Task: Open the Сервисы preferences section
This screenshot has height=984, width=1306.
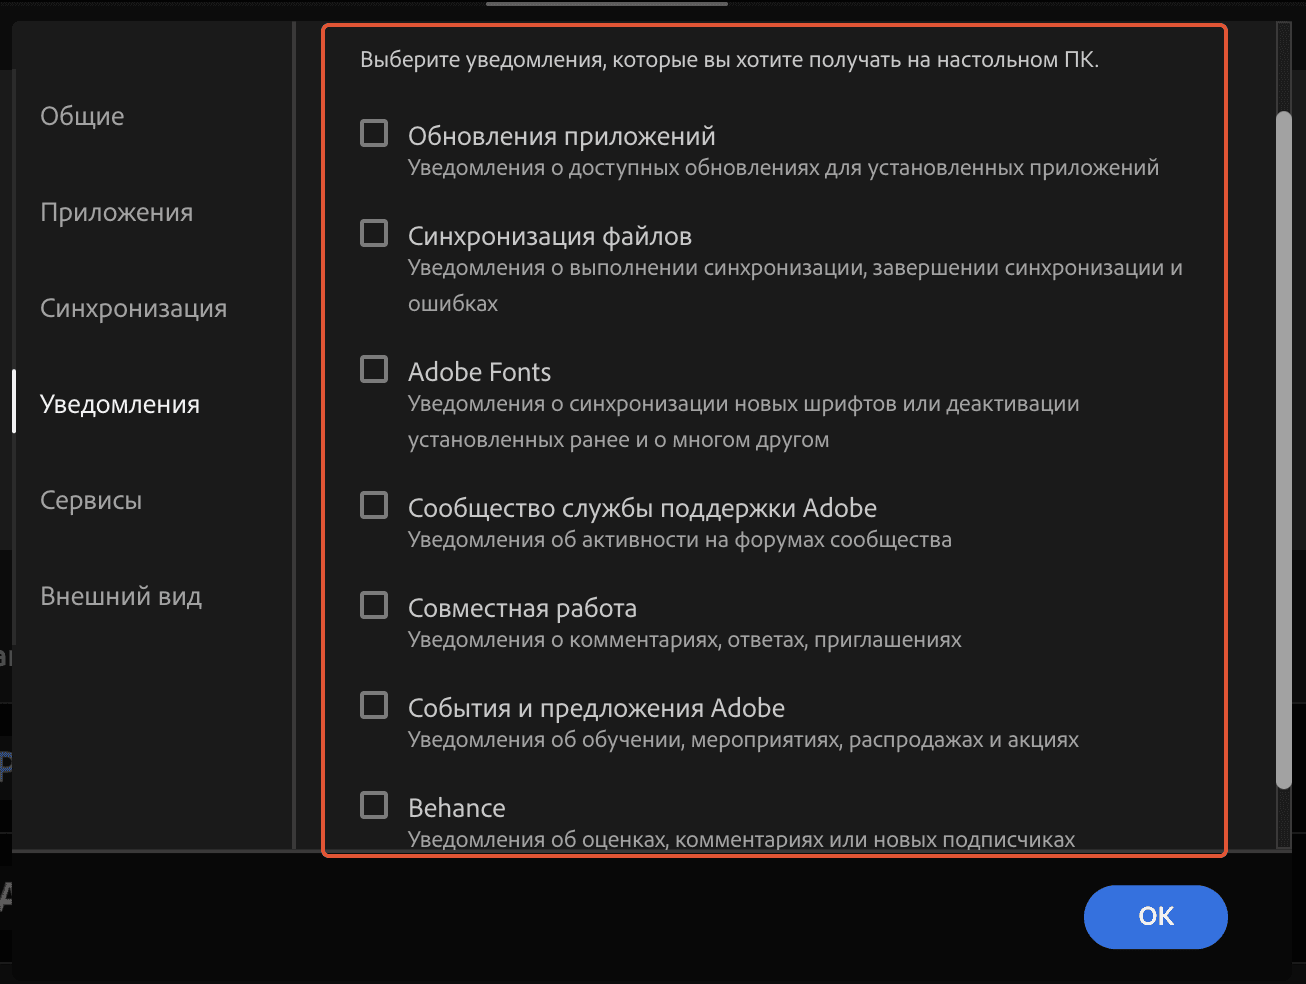Action: [x=91, y=500]
